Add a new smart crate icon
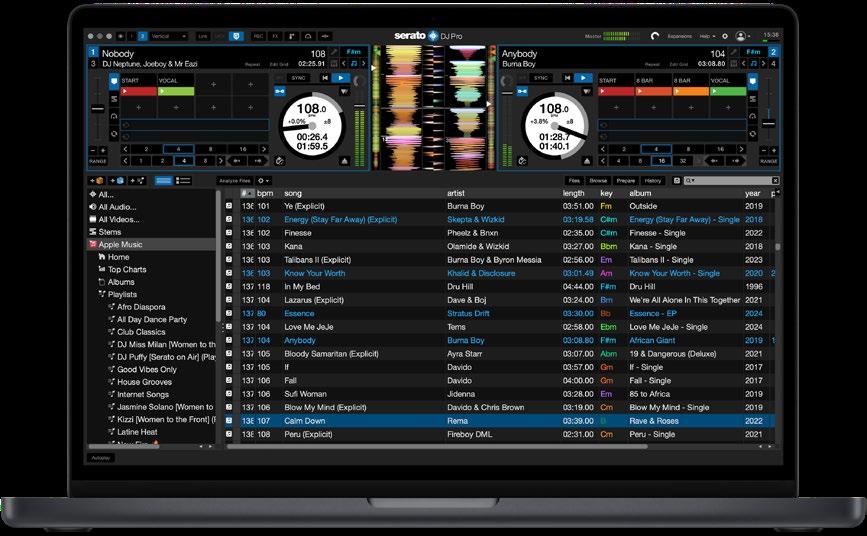Screen dimensions: 867x536 [117, 180]
